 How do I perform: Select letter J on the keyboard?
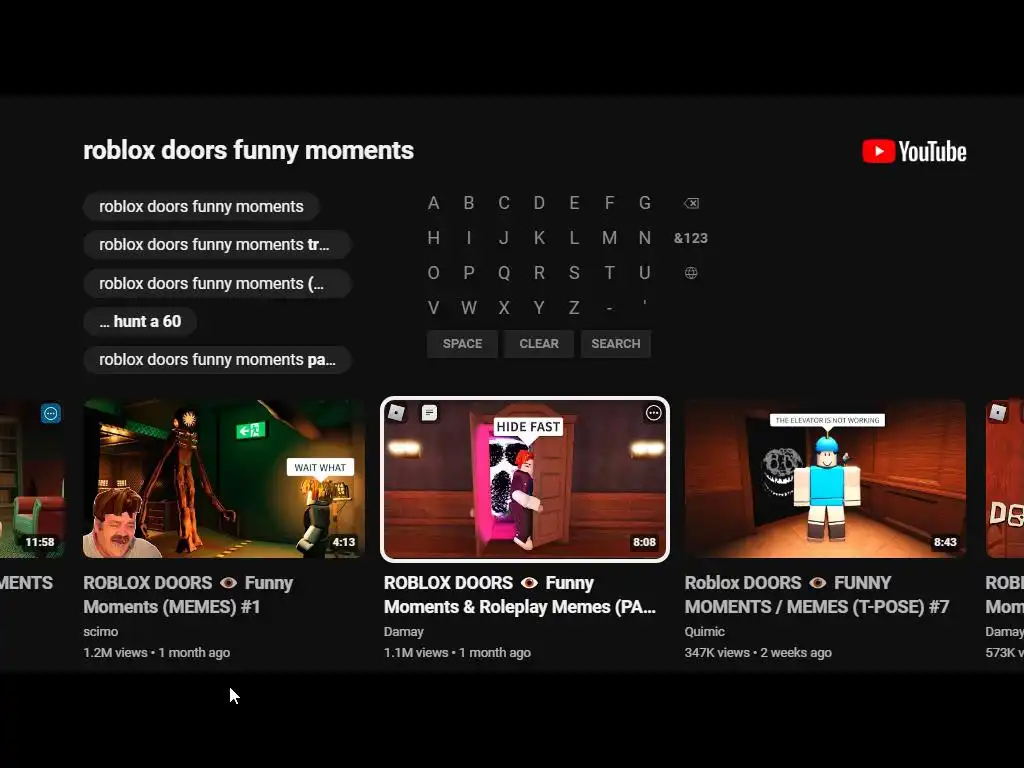point(504,238)
